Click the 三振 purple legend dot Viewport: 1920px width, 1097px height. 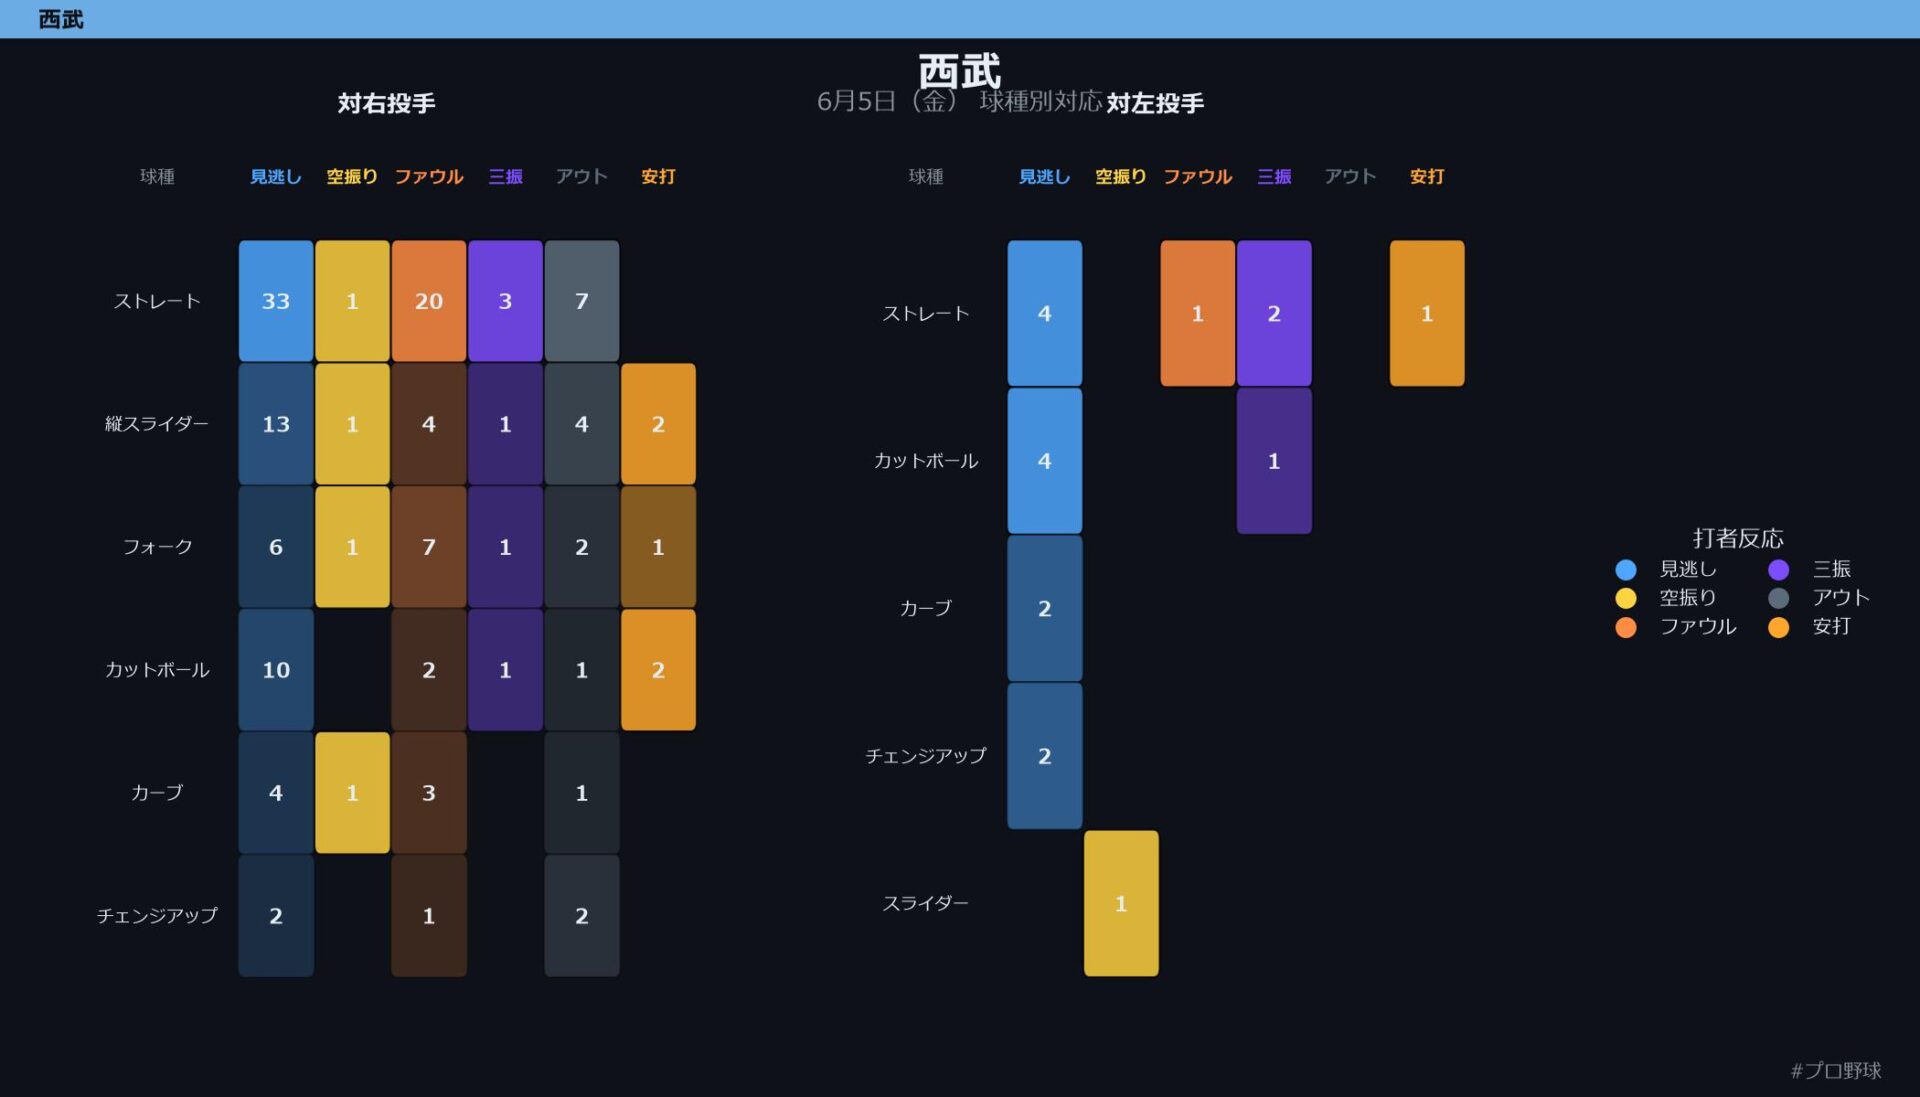pos(1778,569)
